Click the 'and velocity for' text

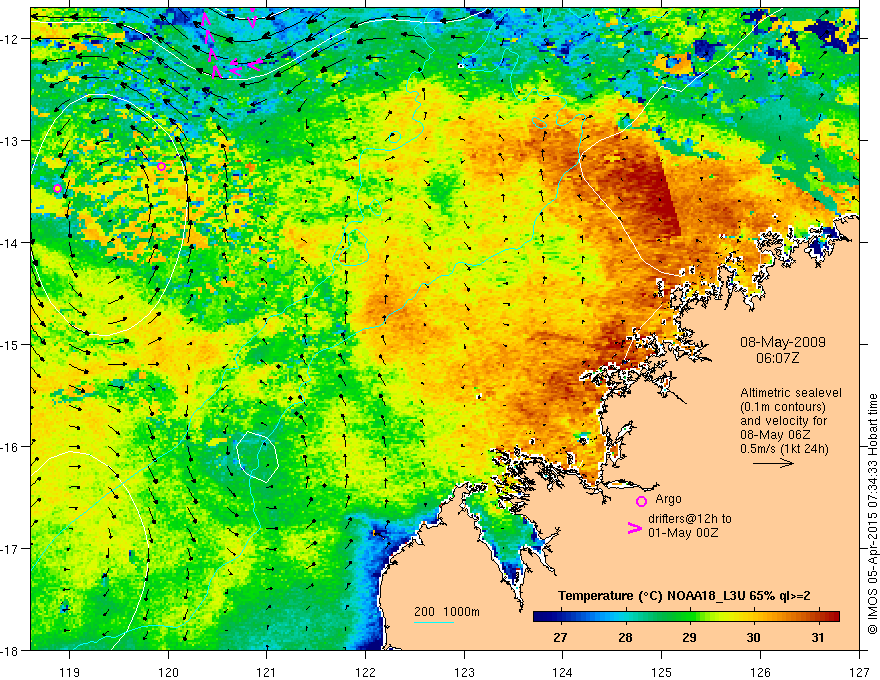[x=783, y=421]
